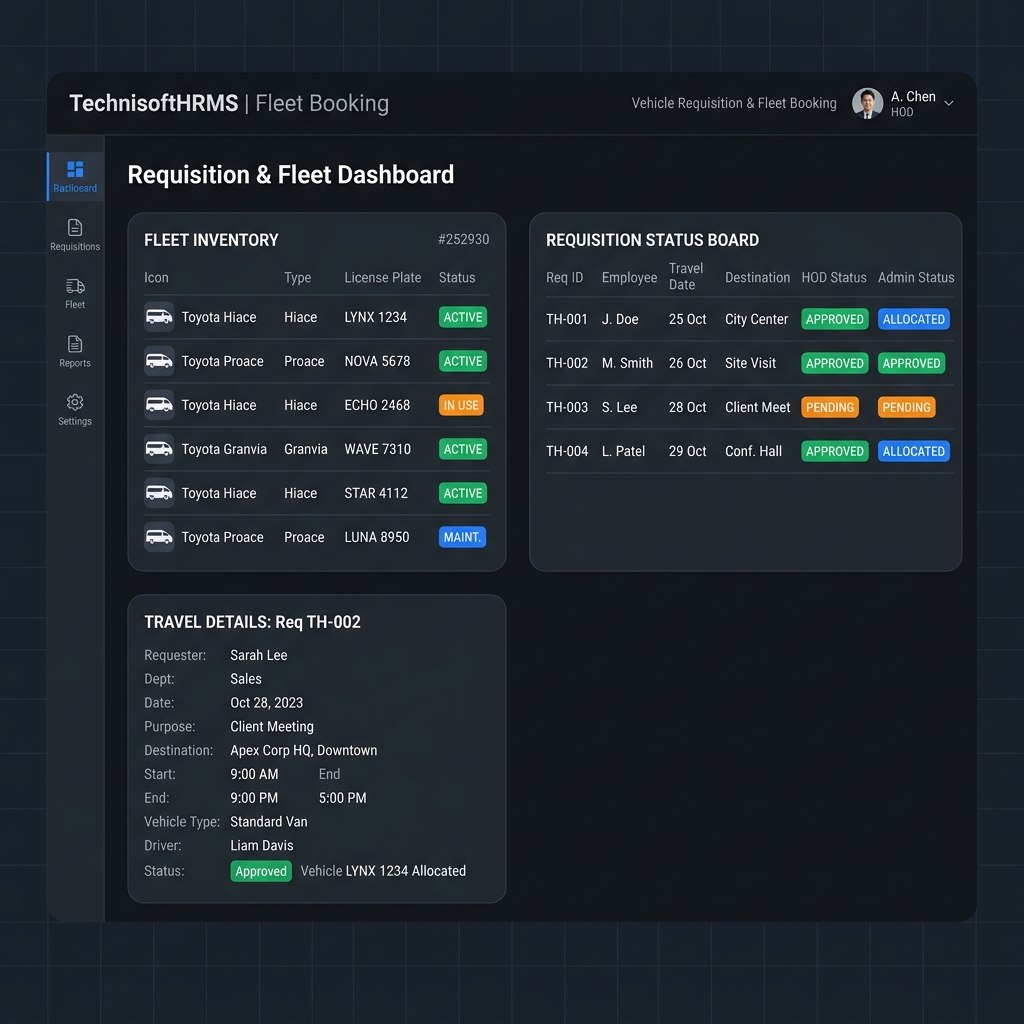Screen dimensions: 1024x1024
Task: Click the fleet inventory ID #252930
Action: [463, 239]
